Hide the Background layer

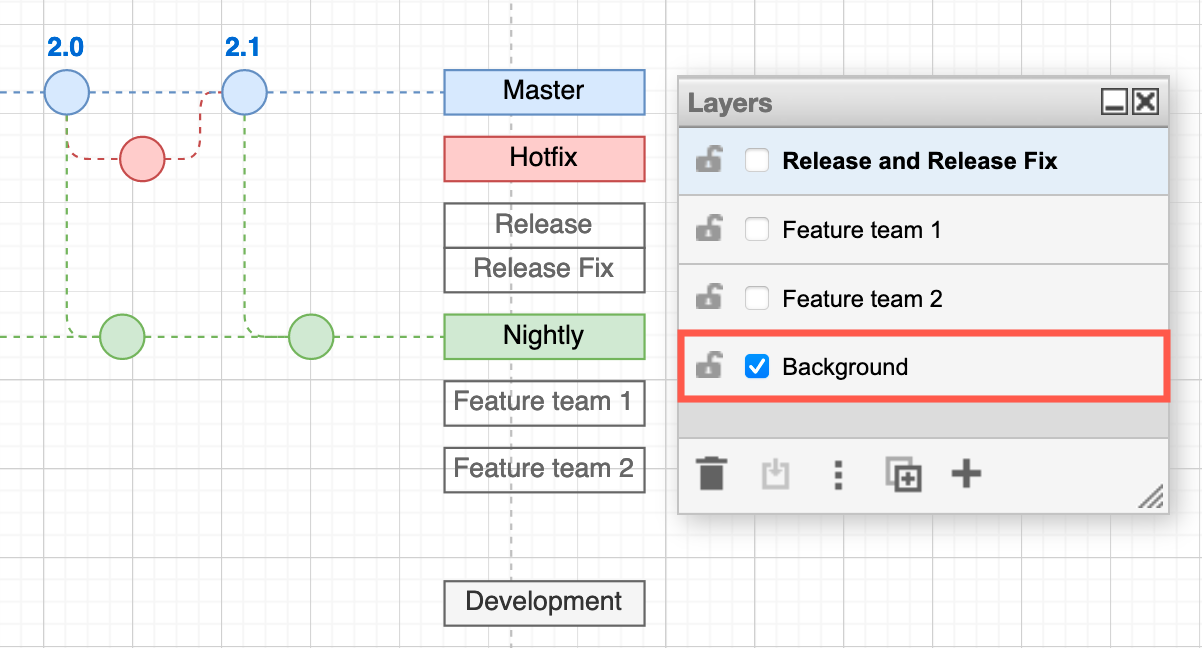[757, 366]
